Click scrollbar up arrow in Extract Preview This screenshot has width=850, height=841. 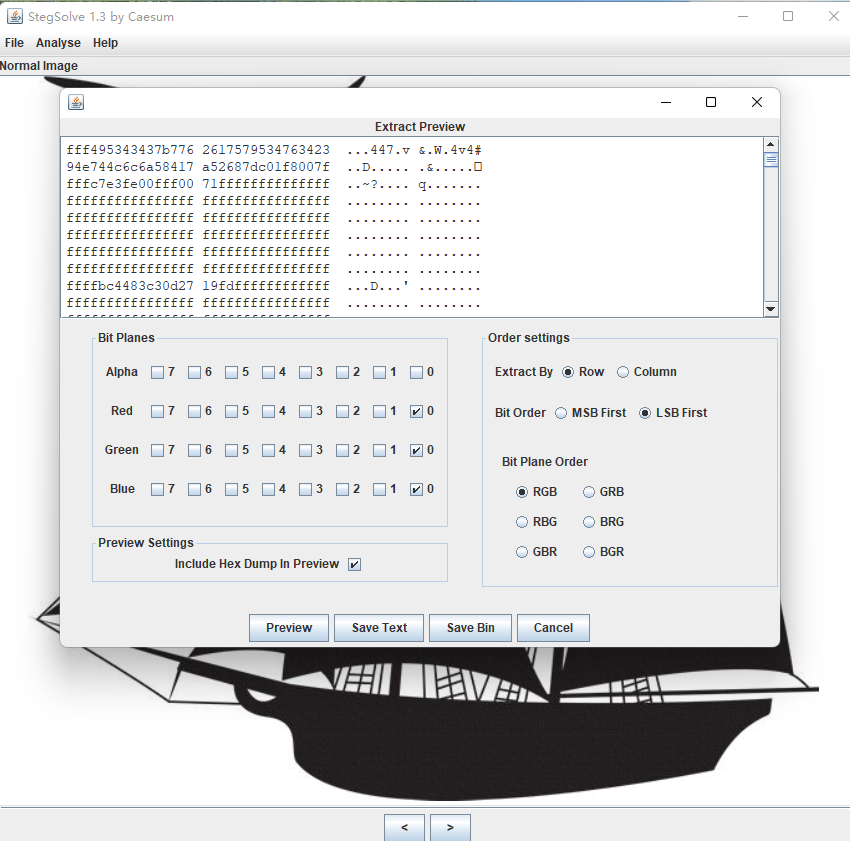(x=771, y=145)
